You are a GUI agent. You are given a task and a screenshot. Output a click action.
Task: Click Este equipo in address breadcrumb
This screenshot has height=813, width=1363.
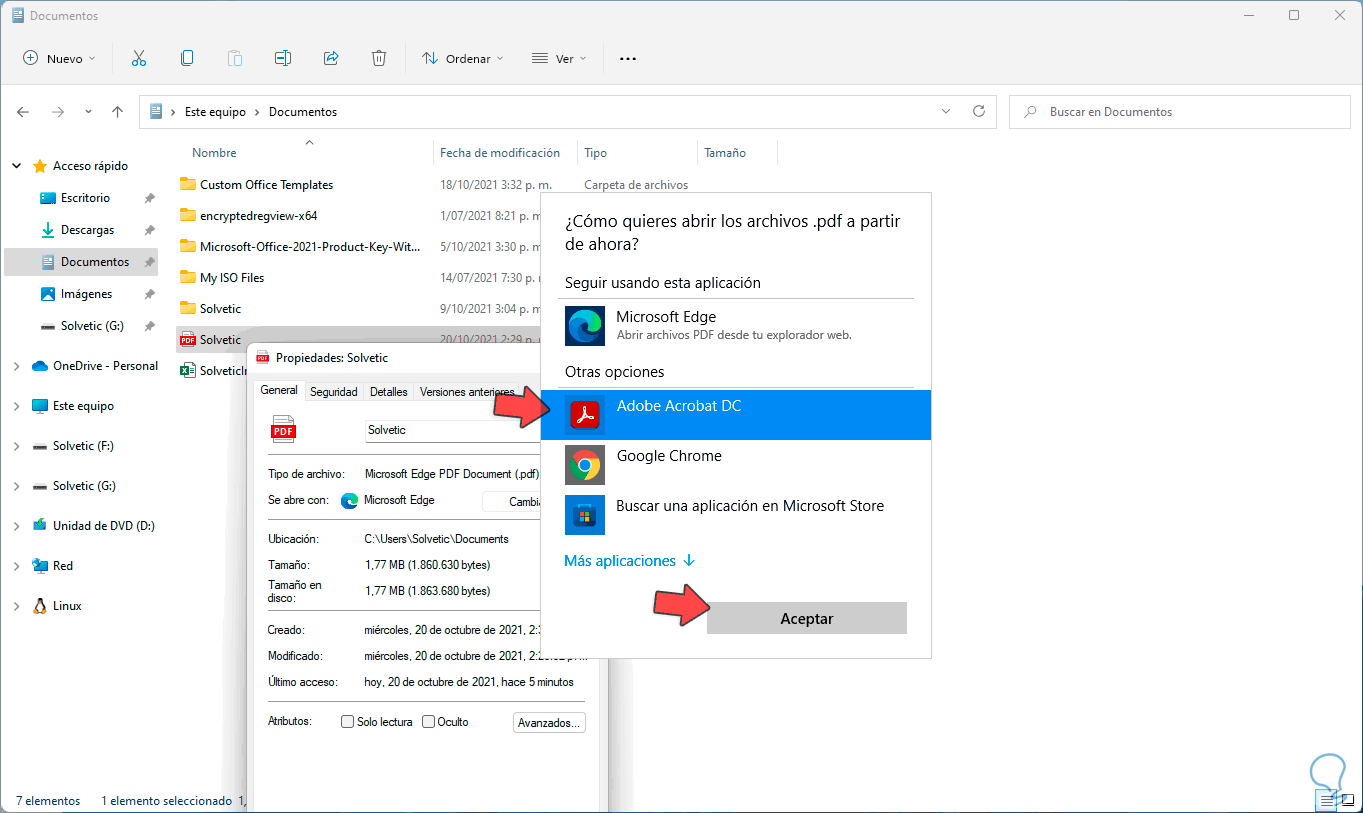215,112
